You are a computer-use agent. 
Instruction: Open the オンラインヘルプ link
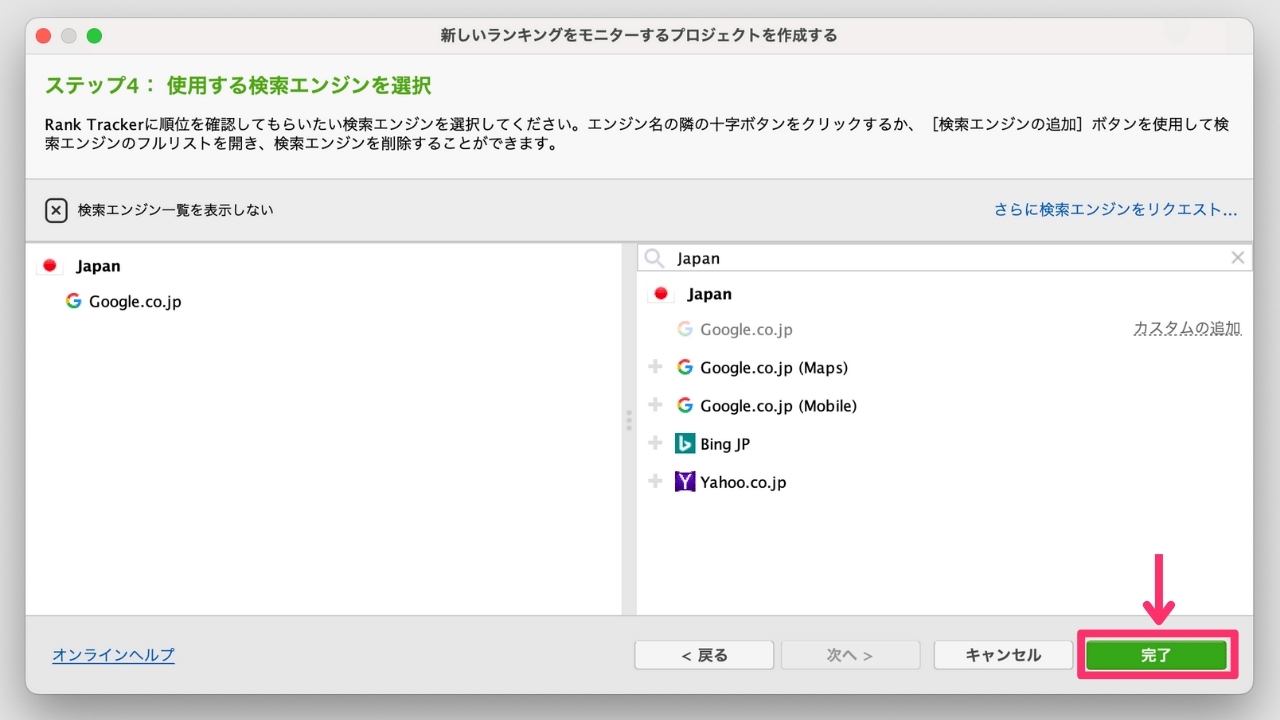click(x=113, y=655)
